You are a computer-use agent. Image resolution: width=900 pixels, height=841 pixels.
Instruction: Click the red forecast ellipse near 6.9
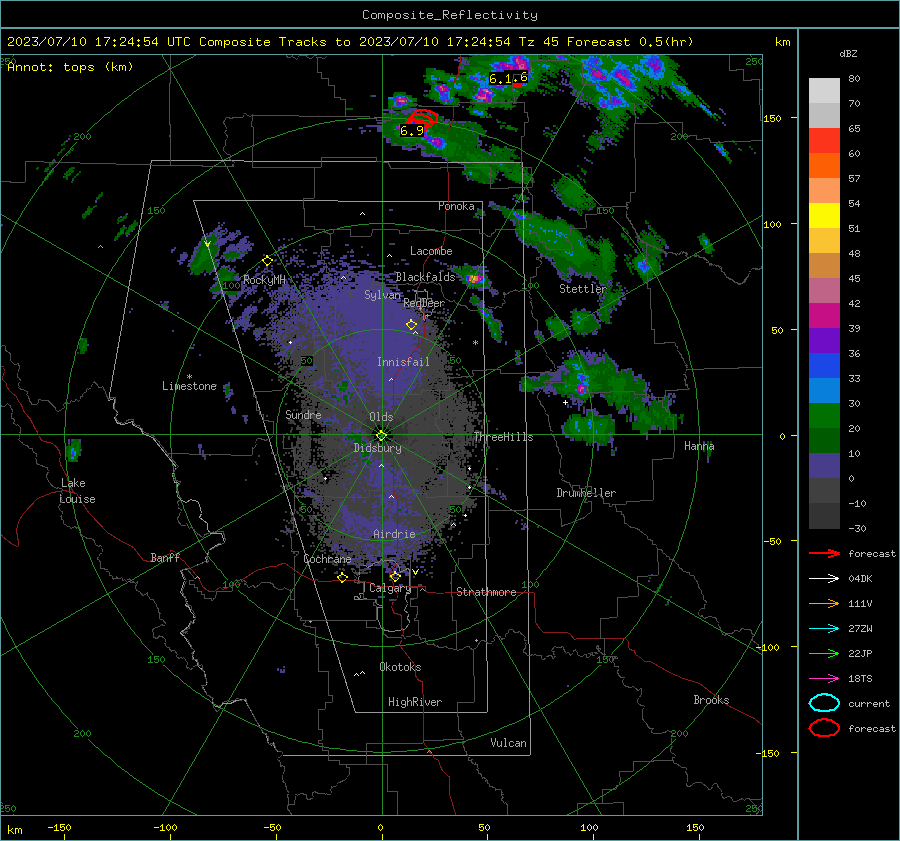pos(424,117)
